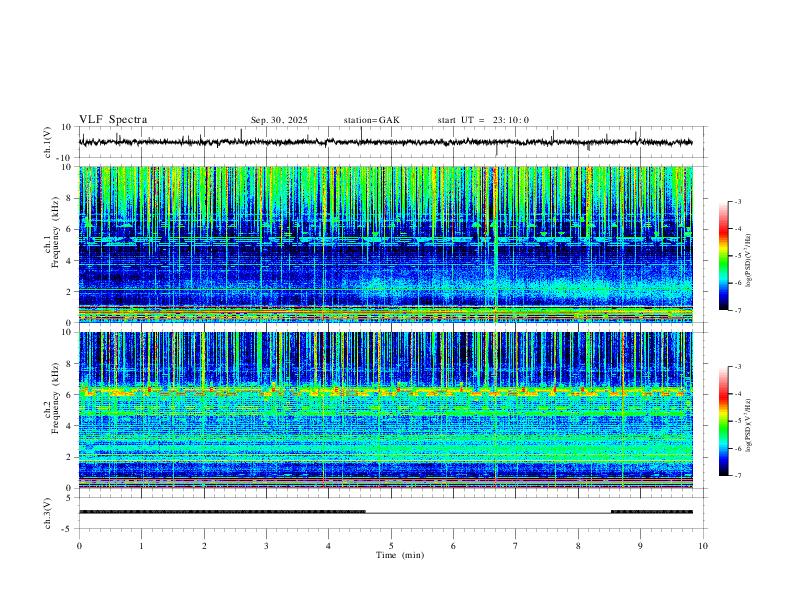Click the ch.2 'Frequency (kHz)' axis label
The height and width of the screenshot is (612, 792).
(55, 399)
